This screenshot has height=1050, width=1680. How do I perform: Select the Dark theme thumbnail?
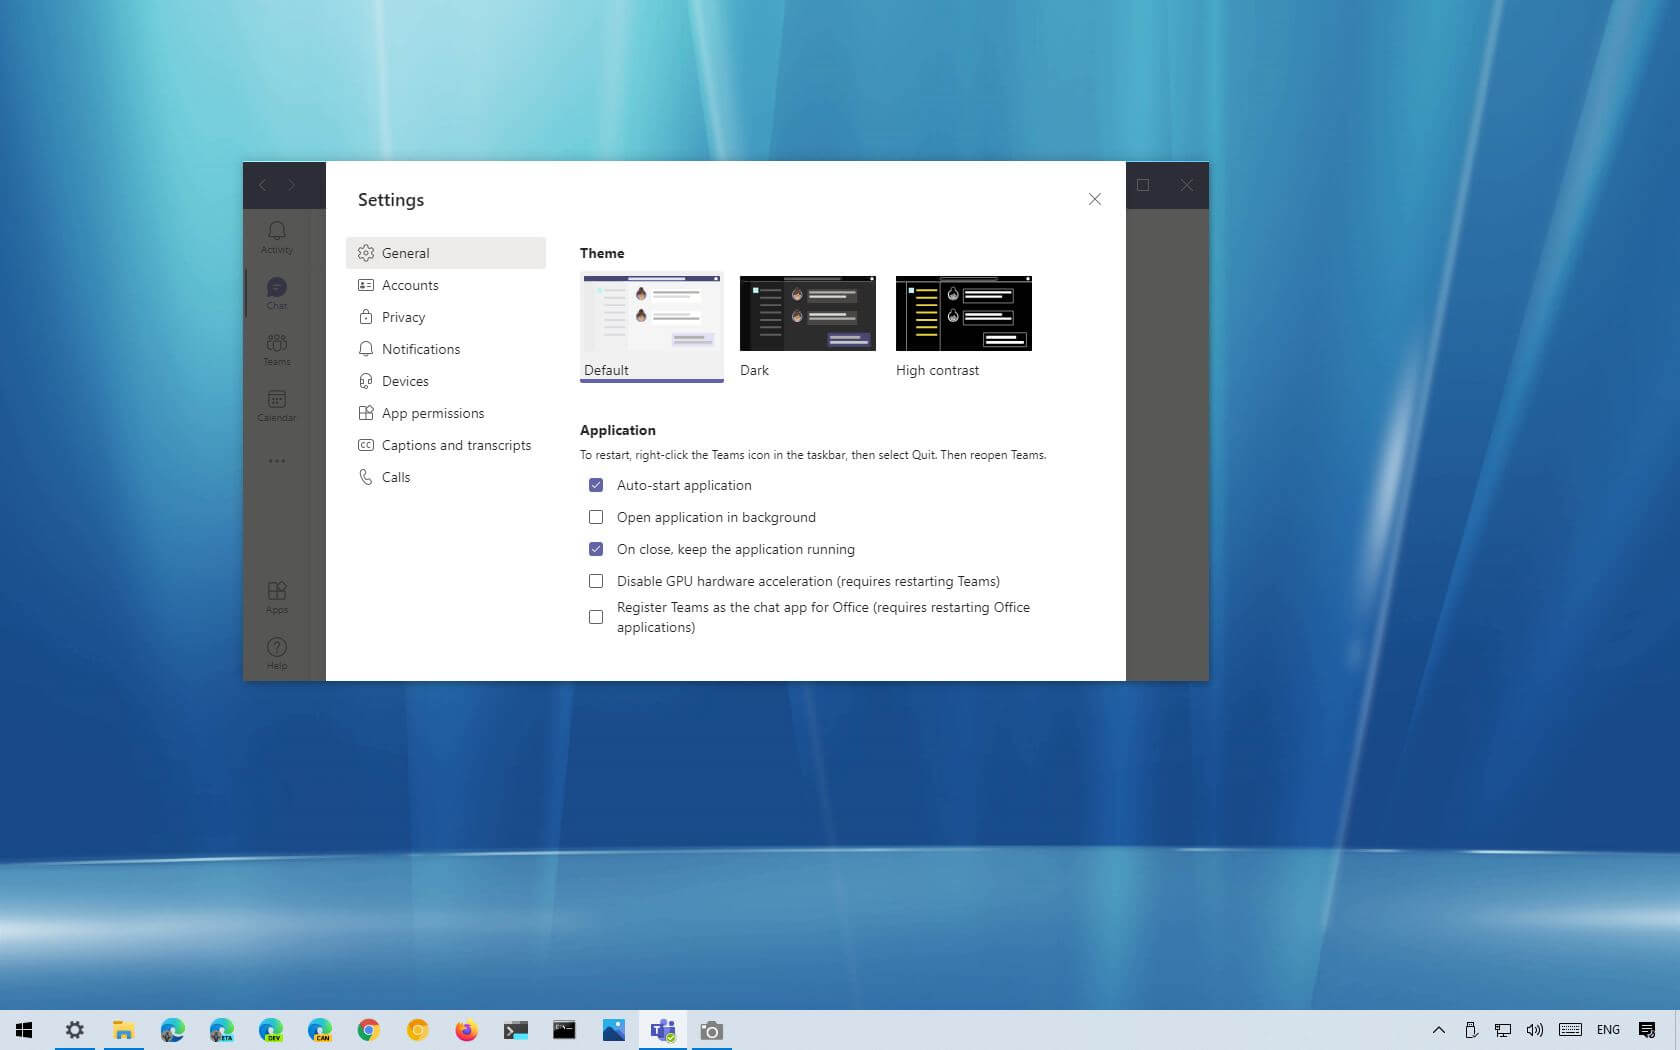(x=807, y=314)
